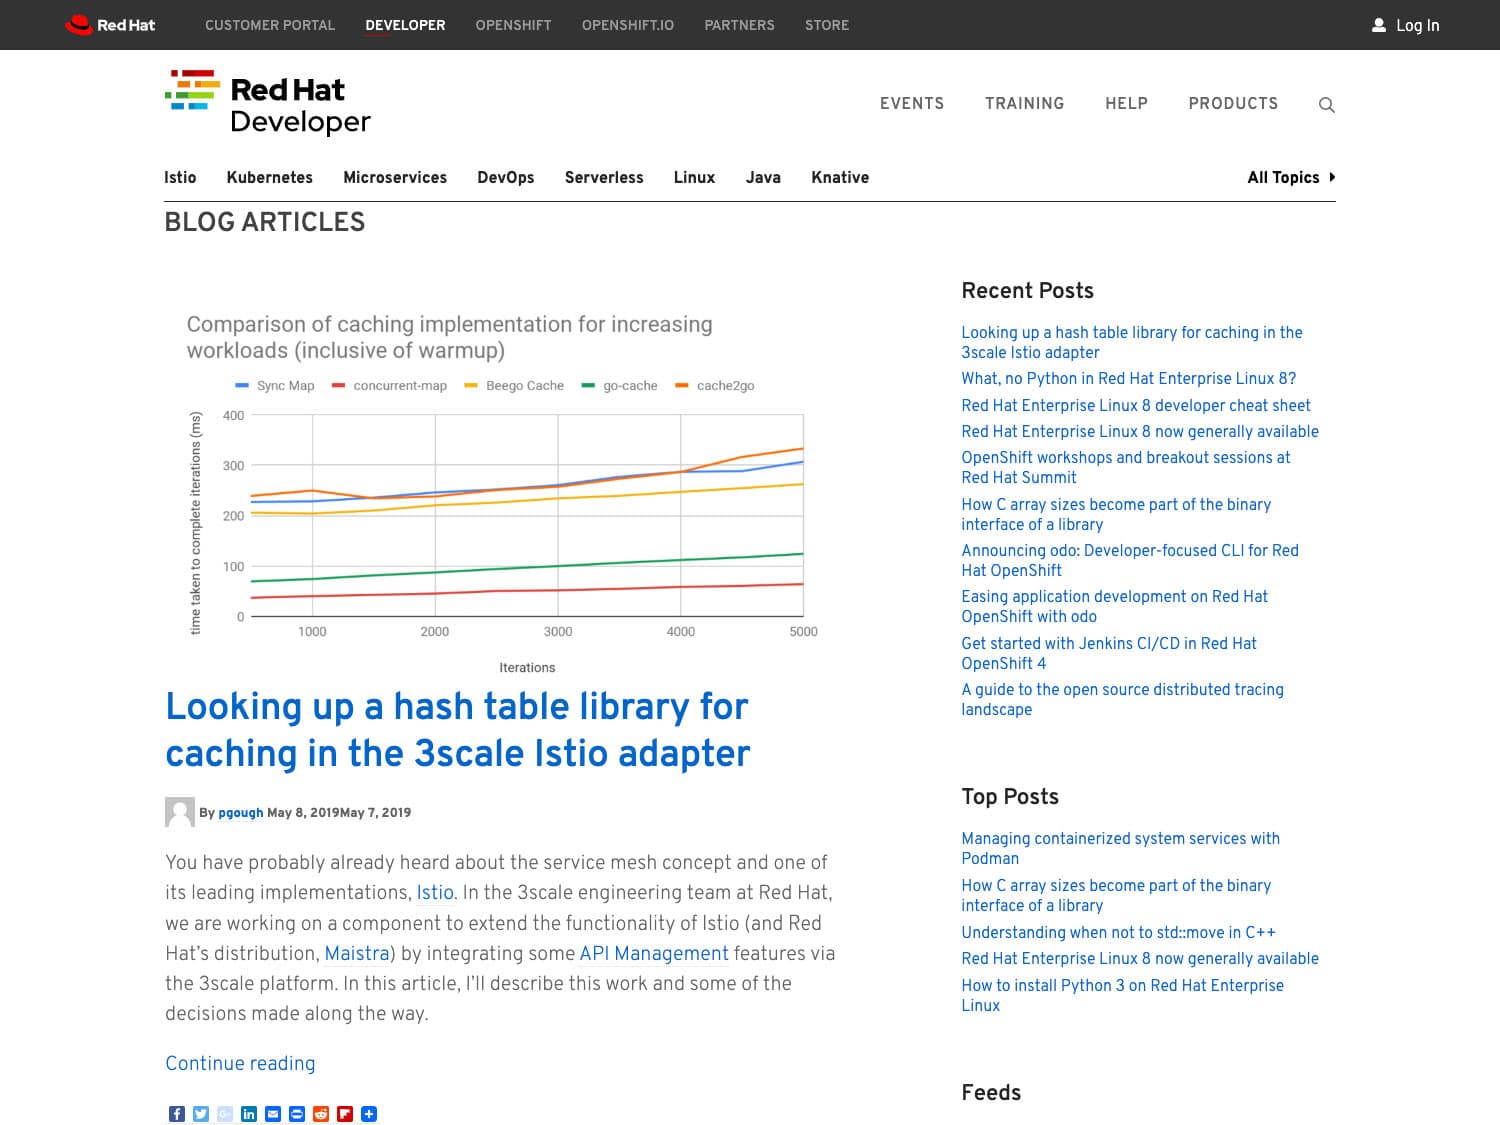Share the article via email icon
Screen dimensions: 1500x1125
pyautogui.click(x=273, y=1114)
